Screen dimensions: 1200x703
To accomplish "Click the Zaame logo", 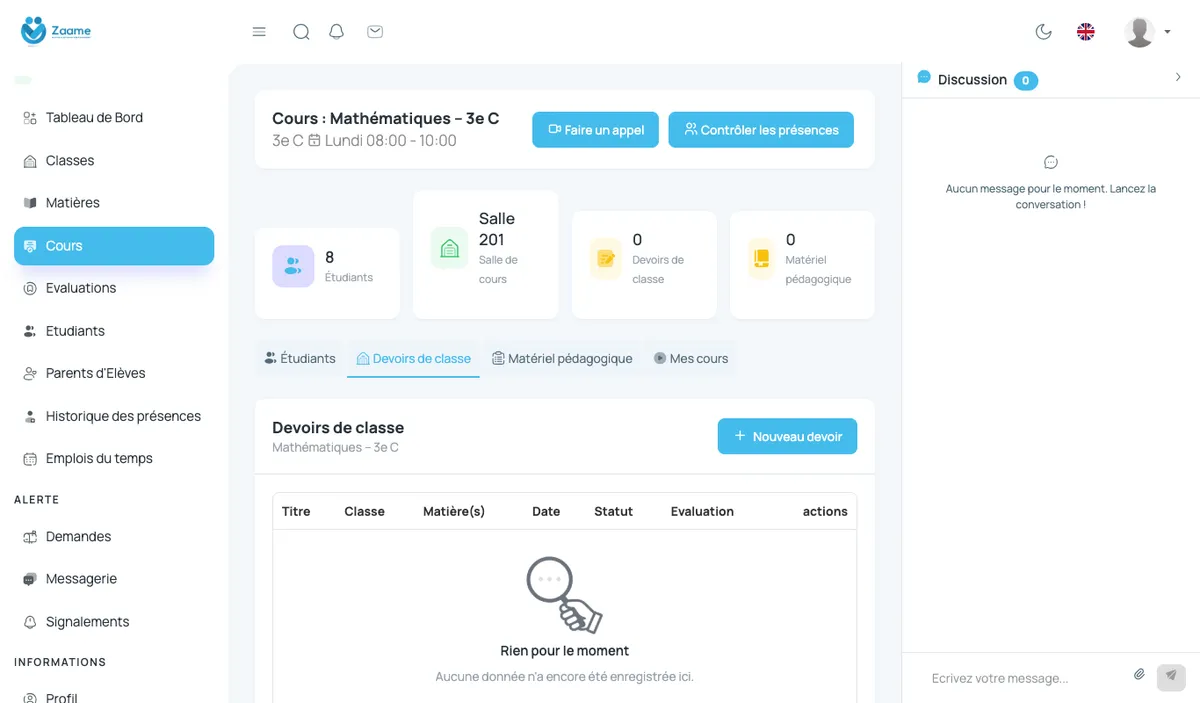I will [x=56, y=31].
